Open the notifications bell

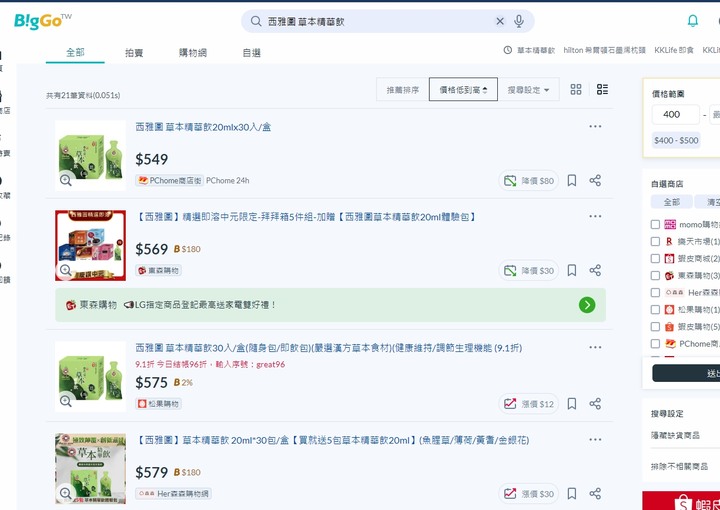[692, 21]
